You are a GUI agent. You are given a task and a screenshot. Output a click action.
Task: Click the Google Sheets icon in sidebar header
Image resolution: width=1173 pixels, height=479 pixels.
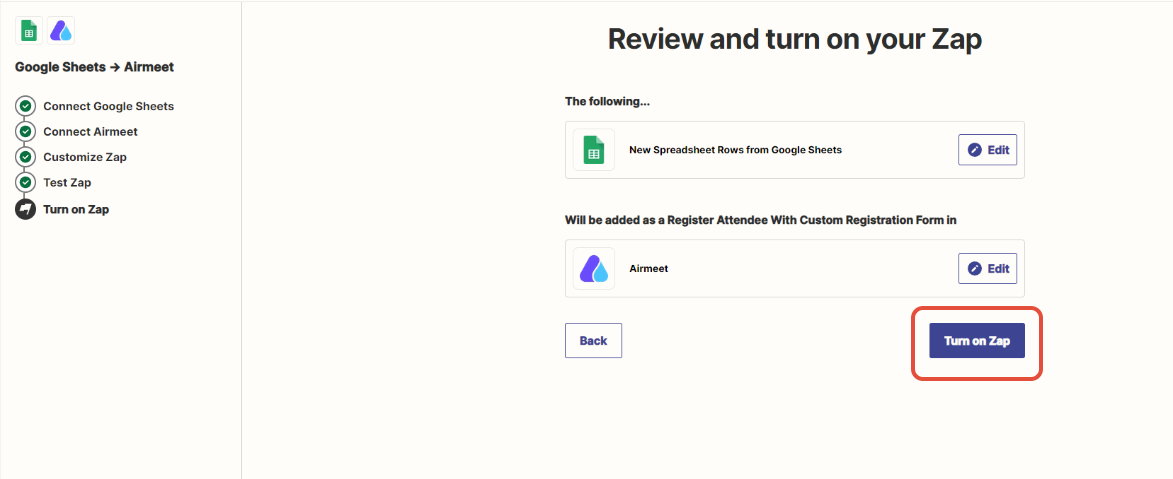pyautogui.click(x=28, y=31)
